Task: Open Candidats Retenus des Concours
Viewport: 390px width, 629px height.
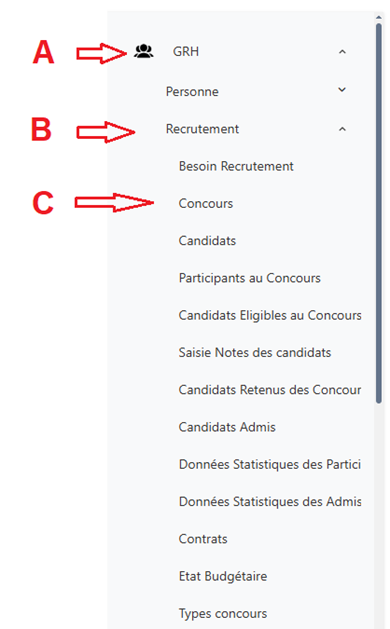Action: click(x=270, y=390)
